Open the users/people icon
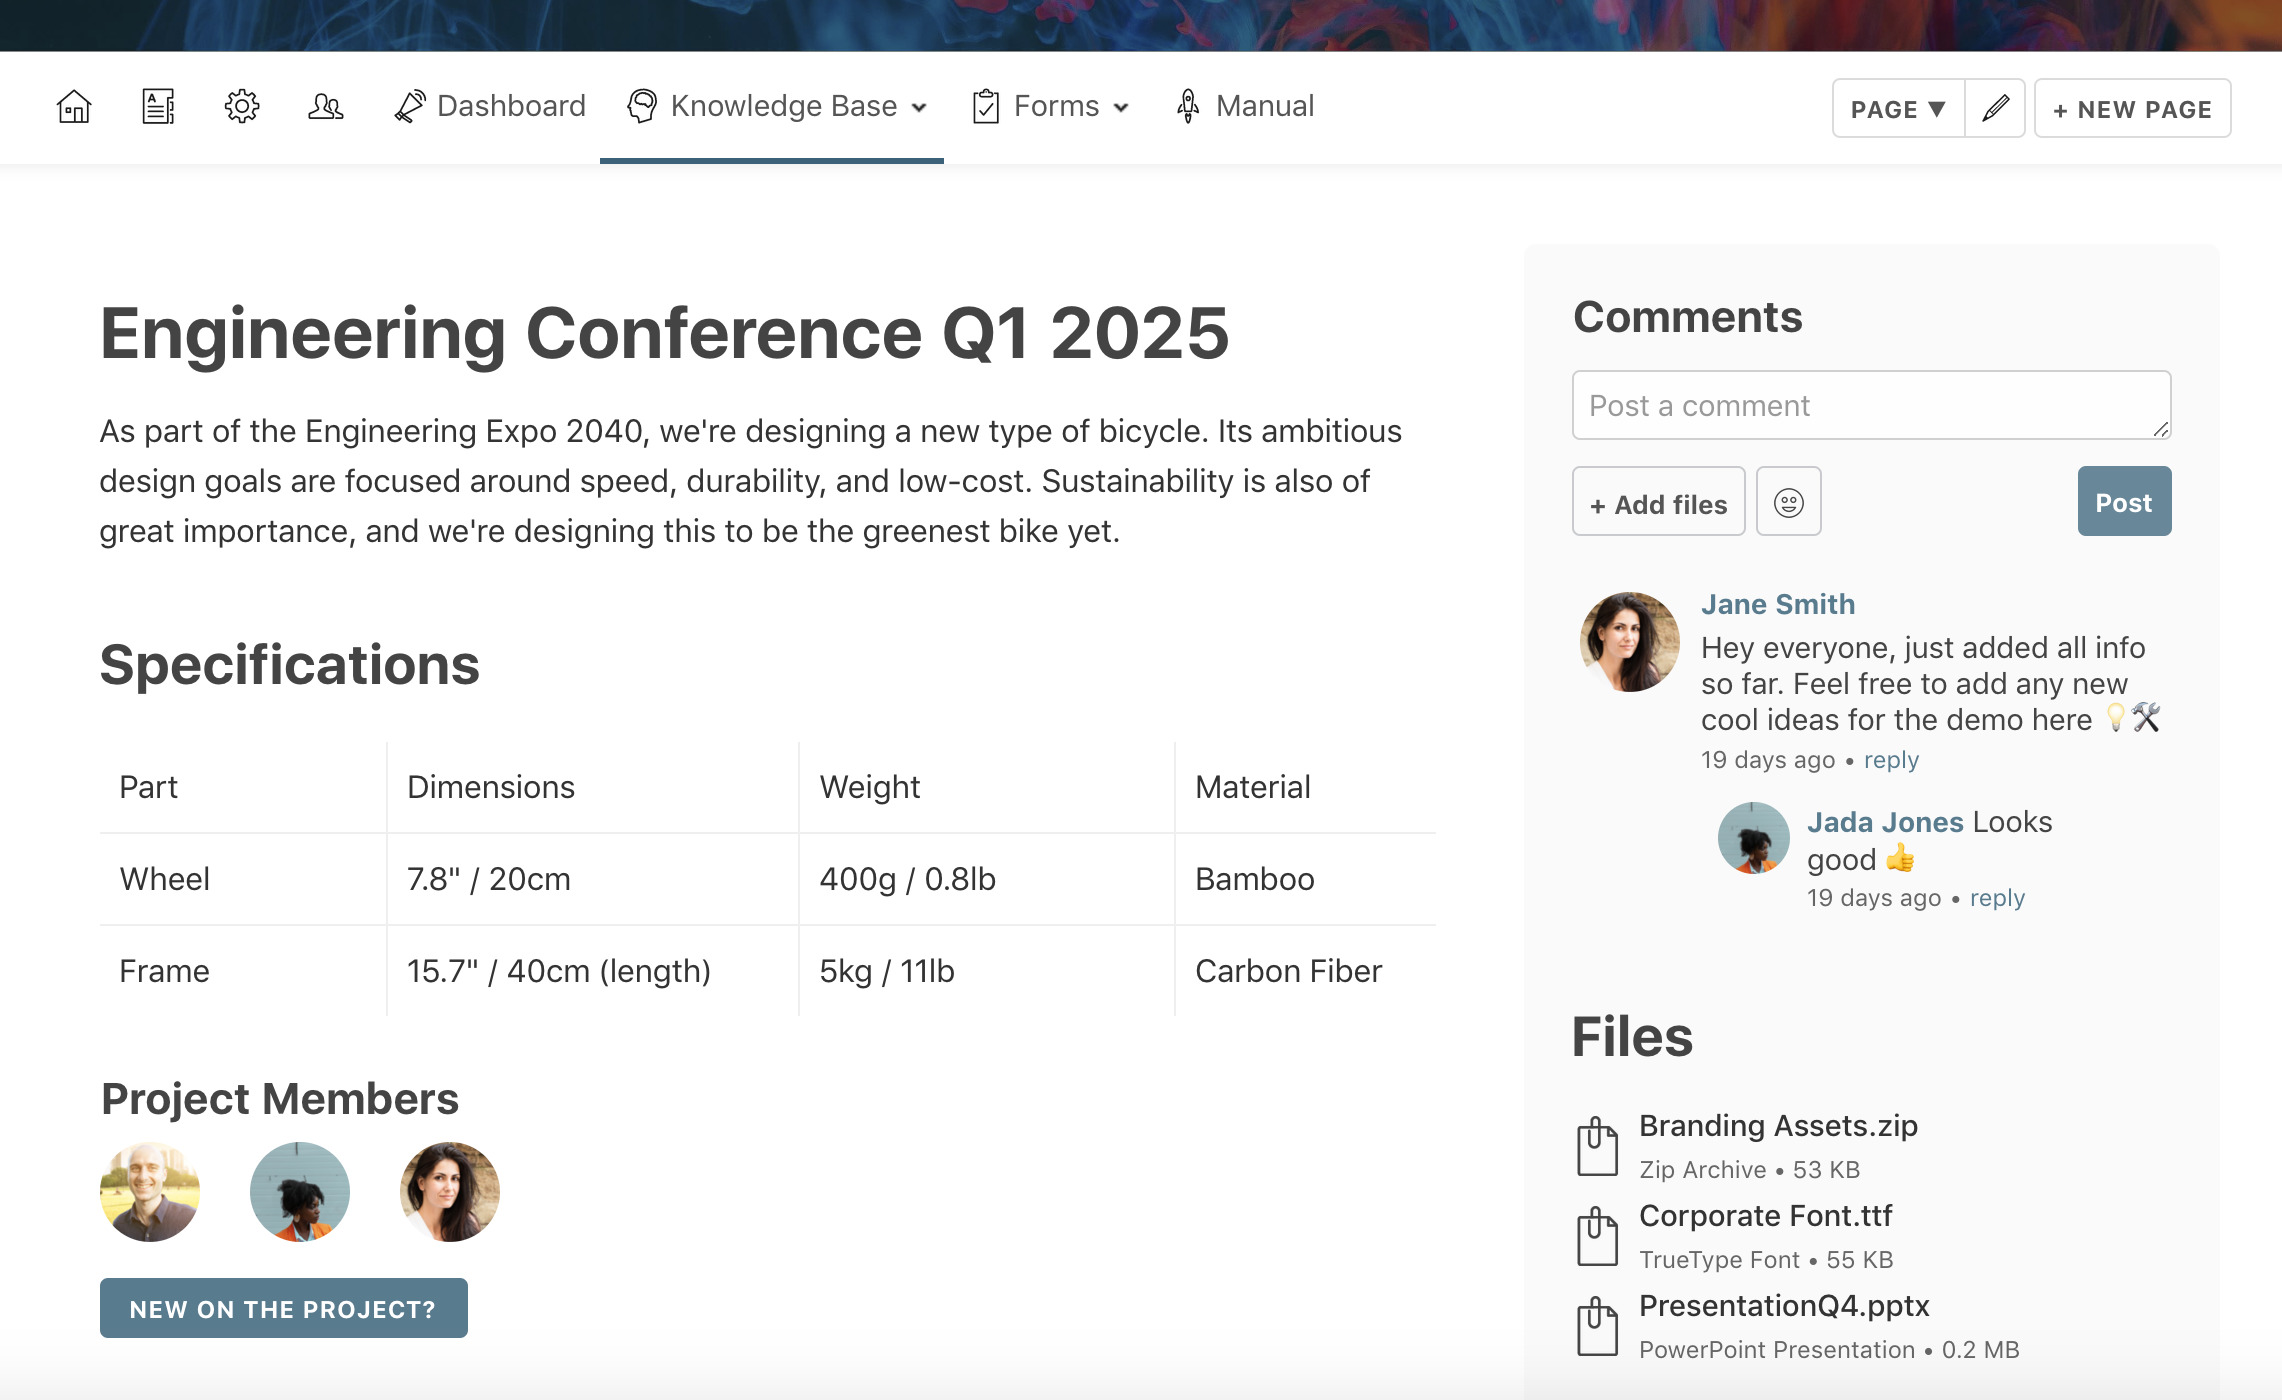Screen dimensions: 2282x1400 pyautogui.click(x=326, y=106)
